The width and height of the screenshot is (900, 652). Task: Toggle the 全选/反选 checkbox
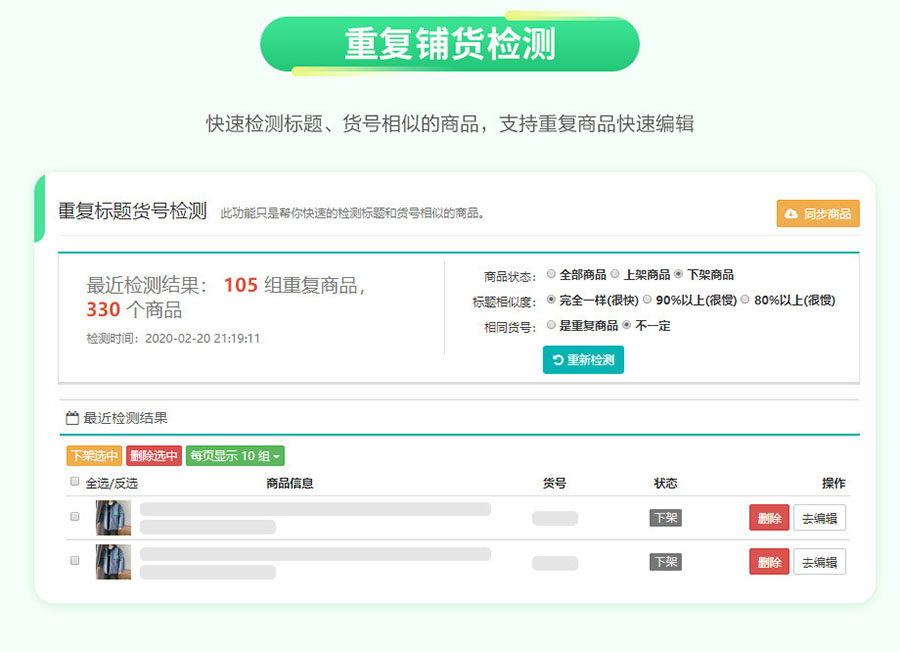pos(74,482)
